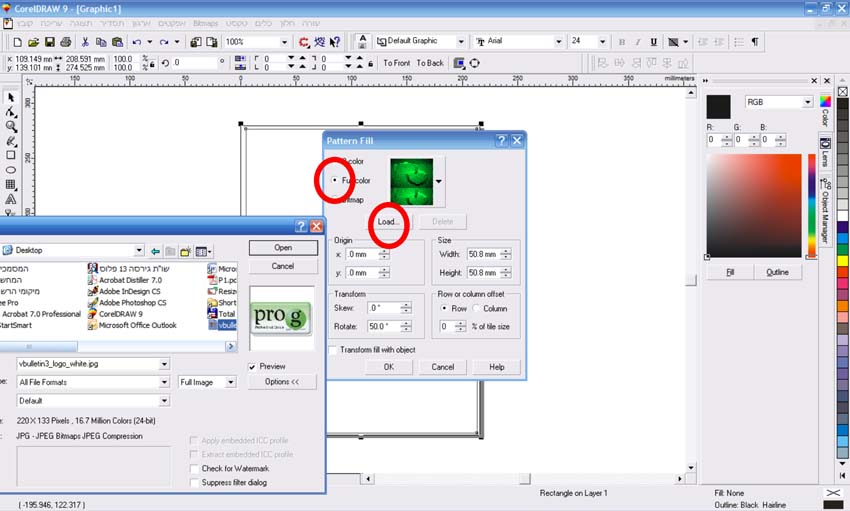
Task: Click Cancel in the Pattern Fill dialog
Action: (443, 367)
